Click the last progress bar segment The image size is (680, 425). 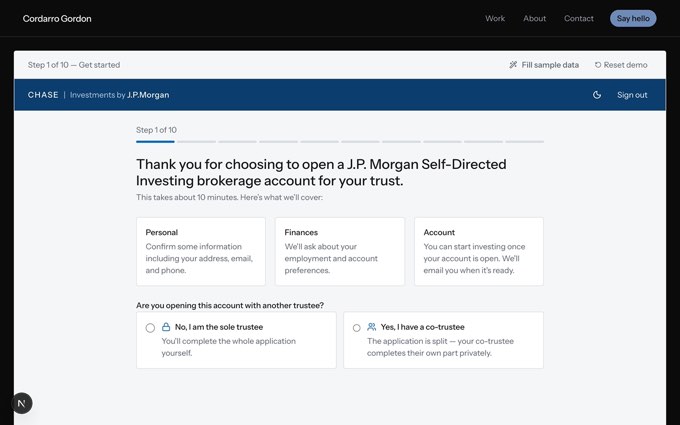(524, 141)
